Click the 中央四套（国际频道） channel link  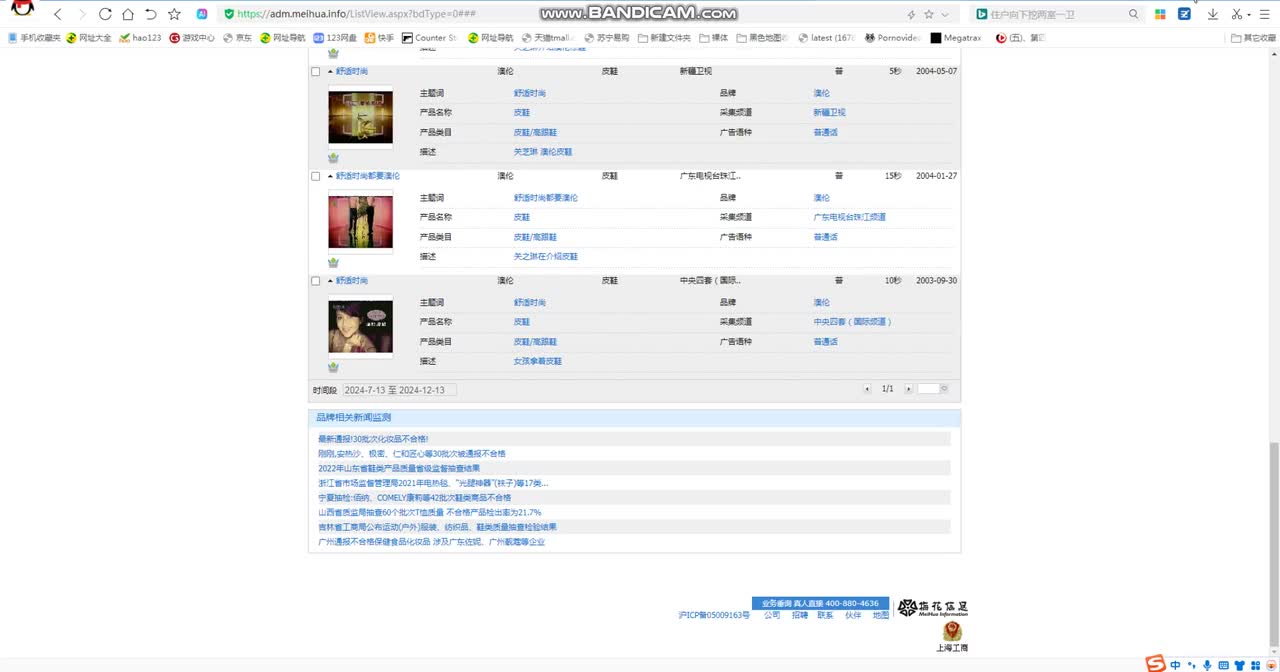click(x=853, y=322)
